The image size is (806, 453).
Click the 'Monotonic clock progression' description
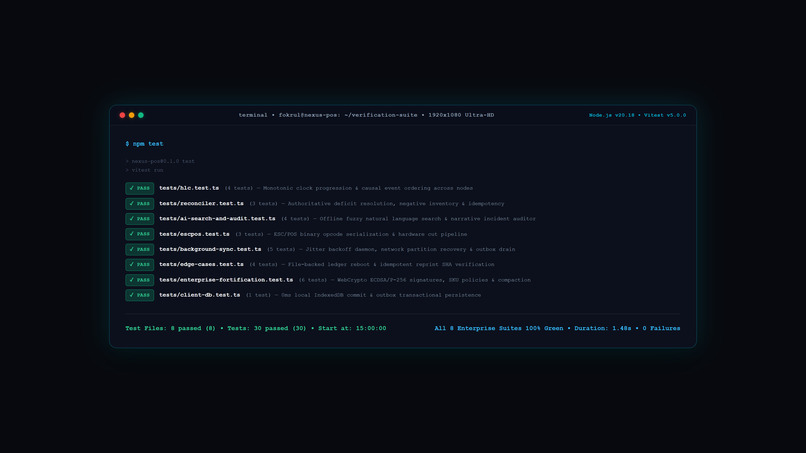368,188
